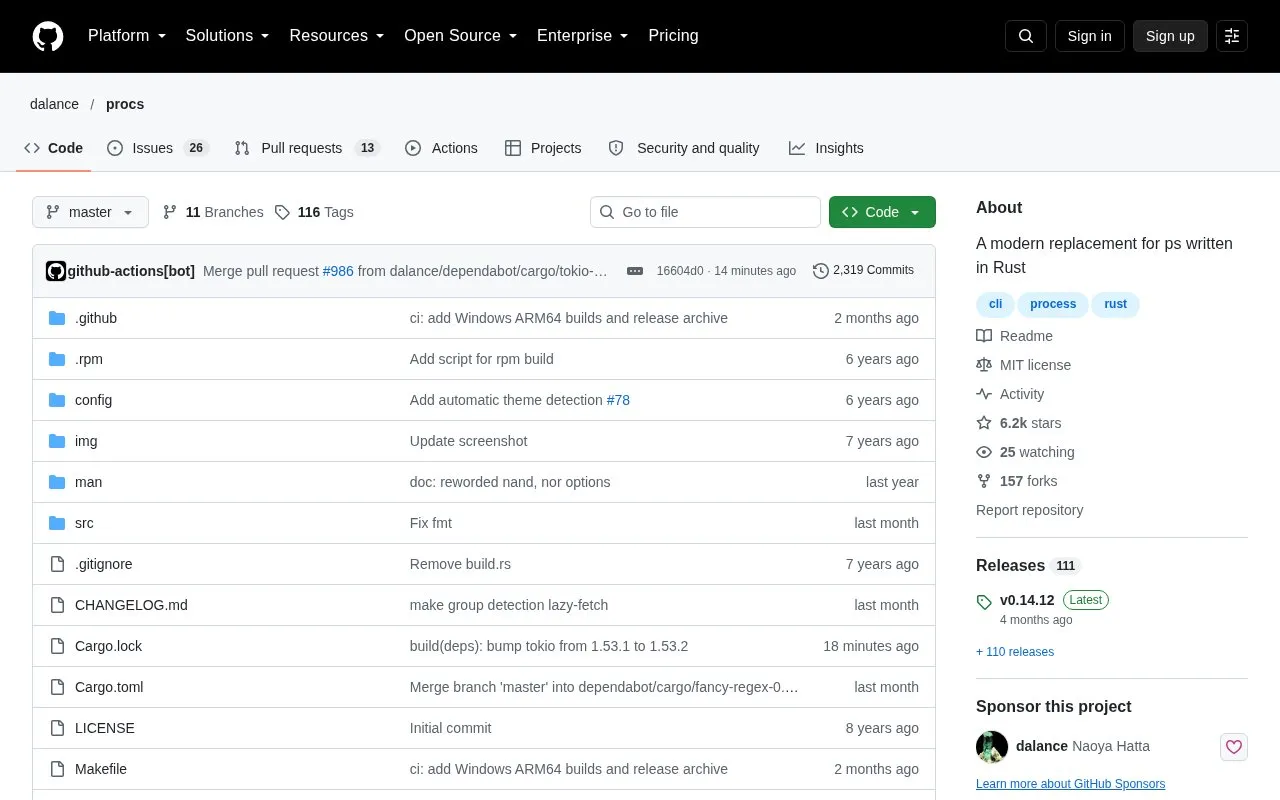The height and width of the screenshot is (800, 1280).
Task: Click the stars star icon
Action: 984,423
